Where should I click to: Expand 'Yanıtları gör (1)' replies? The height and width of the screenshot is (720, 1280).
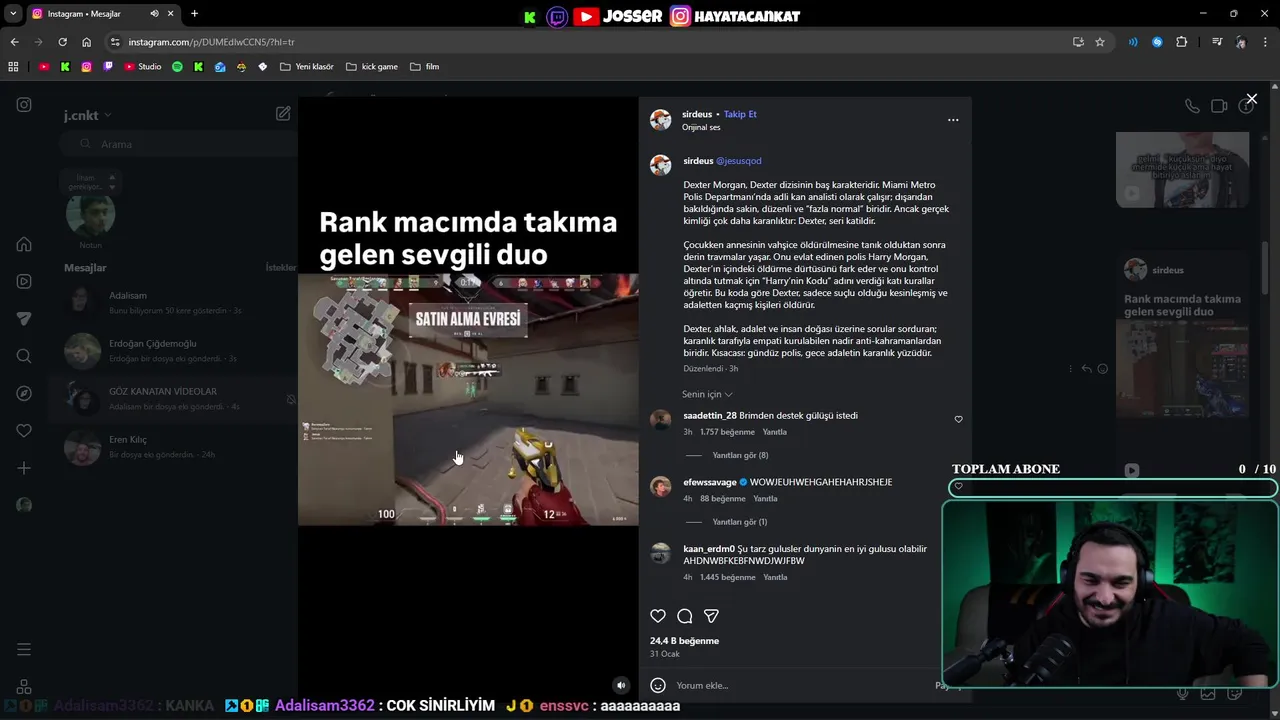pyautogui.click(x=740, y=522)
